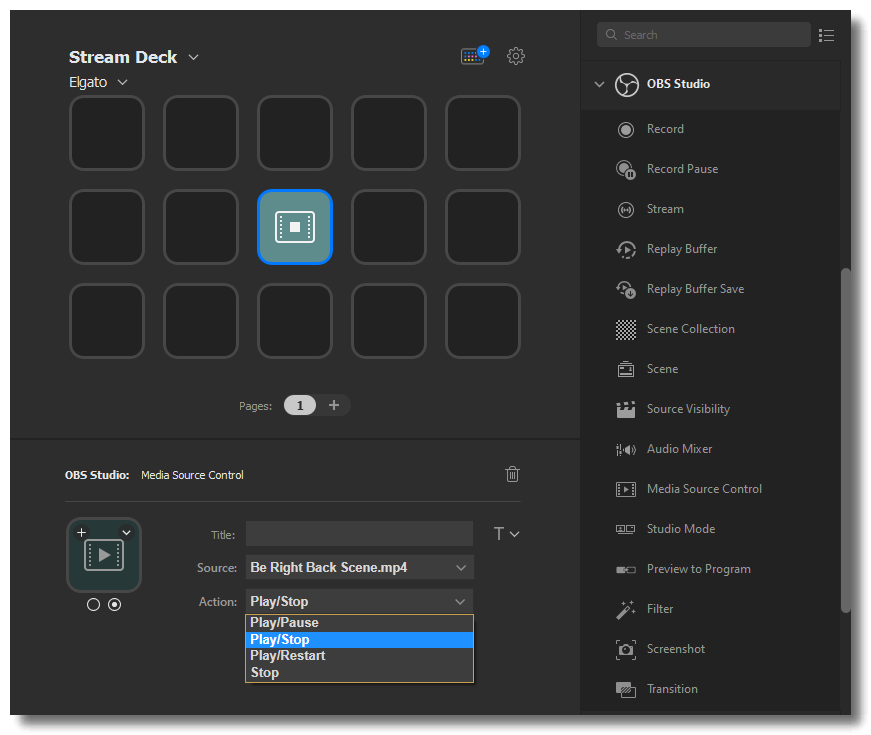Viewport: 871px width, 735px height.
Task: Click the Title input field
Action: 359,534
